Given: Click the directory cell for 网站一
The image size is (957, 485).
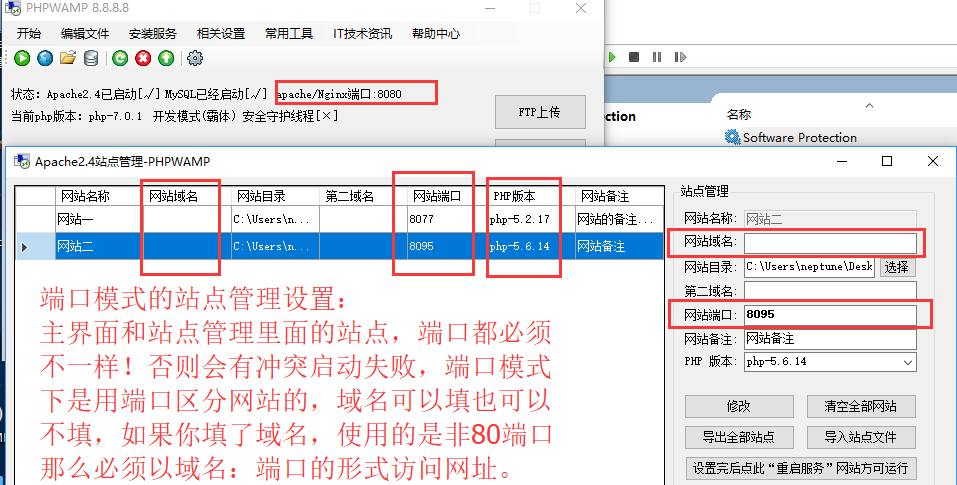Looking at the screenshot, I should pos(275,219).
